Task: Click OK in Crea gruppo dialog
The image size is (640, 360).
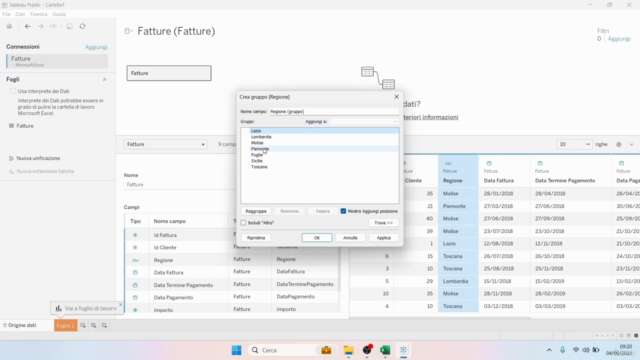Action: (x=317, y=238)
